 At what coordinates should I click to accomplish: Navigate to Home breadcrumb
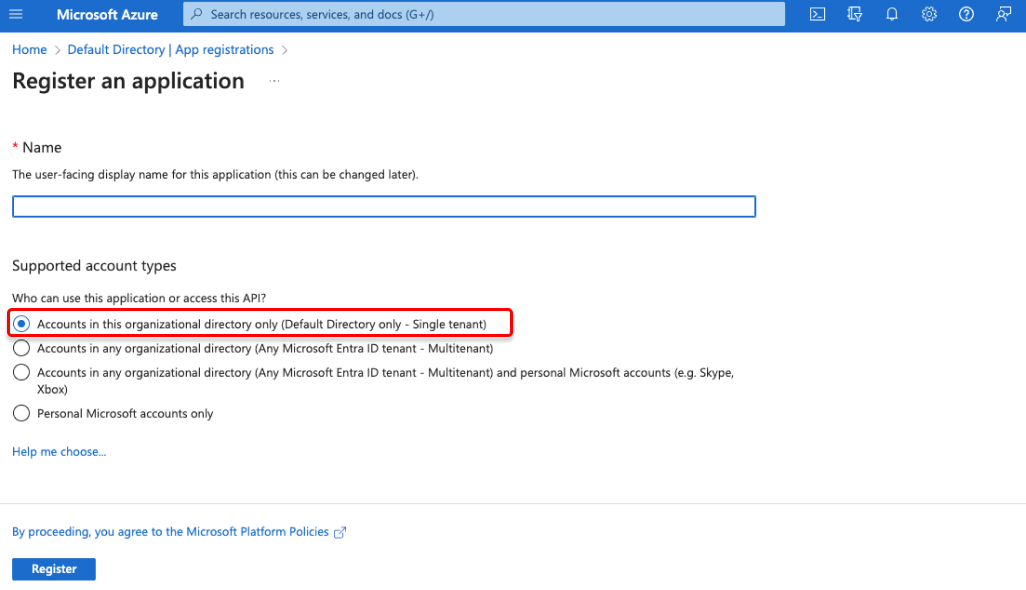coord(29,49)
